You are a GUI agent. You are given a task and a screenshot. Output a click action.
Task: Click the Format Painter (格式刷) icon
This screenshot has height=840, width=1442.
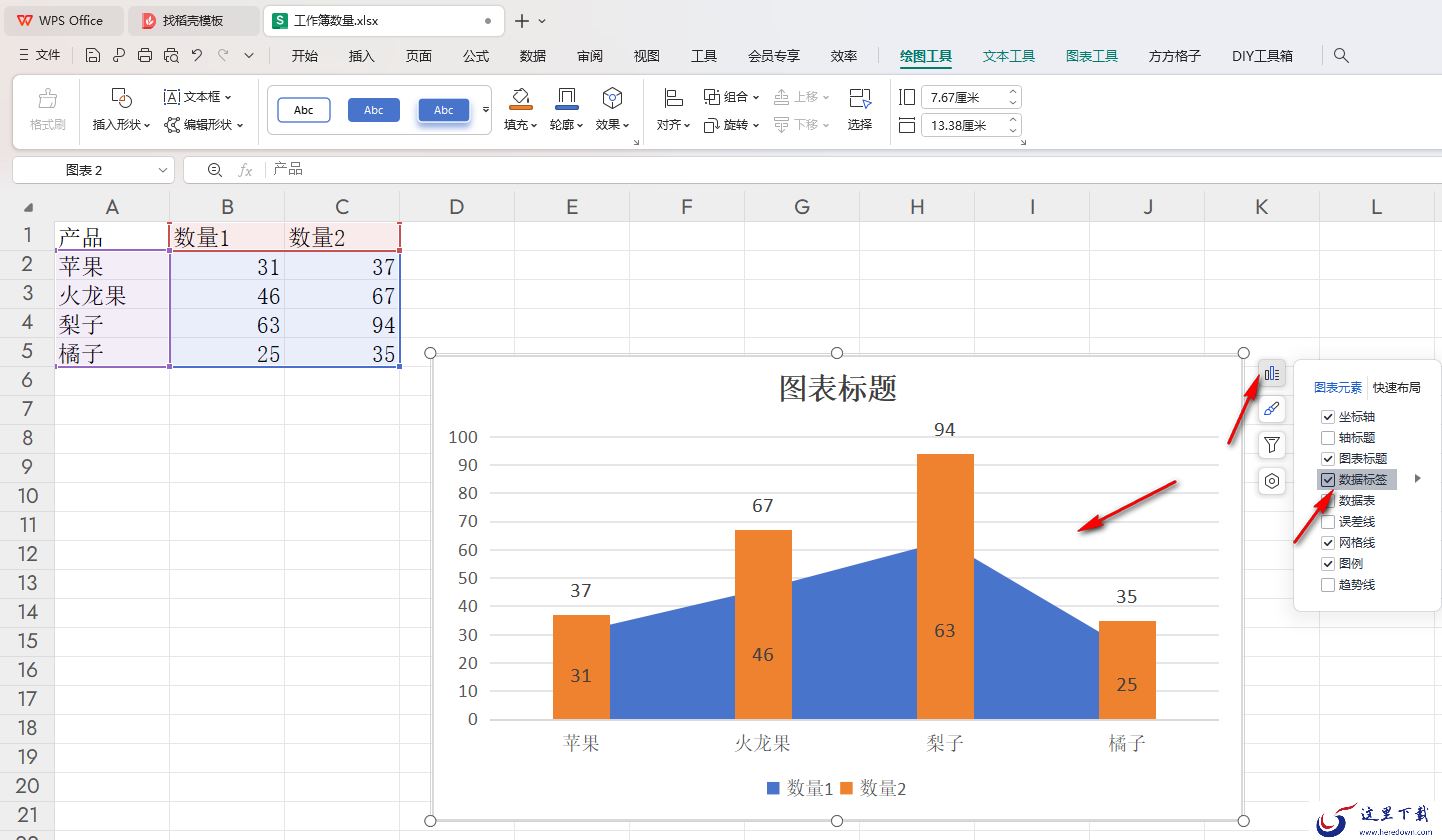[46, 99]
